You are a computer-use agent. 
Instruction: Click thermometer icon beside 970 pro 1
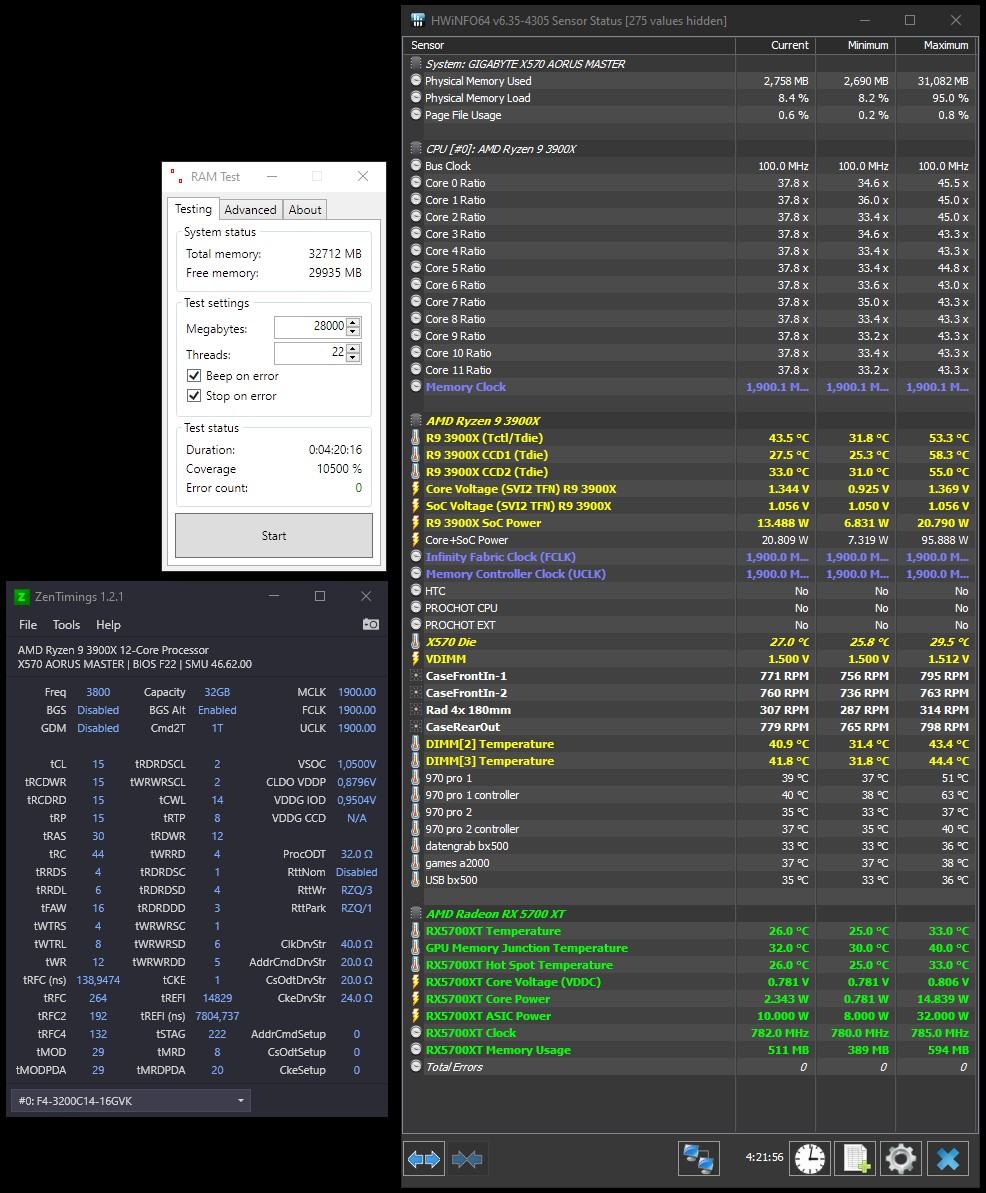pyautogui.click(x=415, y=778)
